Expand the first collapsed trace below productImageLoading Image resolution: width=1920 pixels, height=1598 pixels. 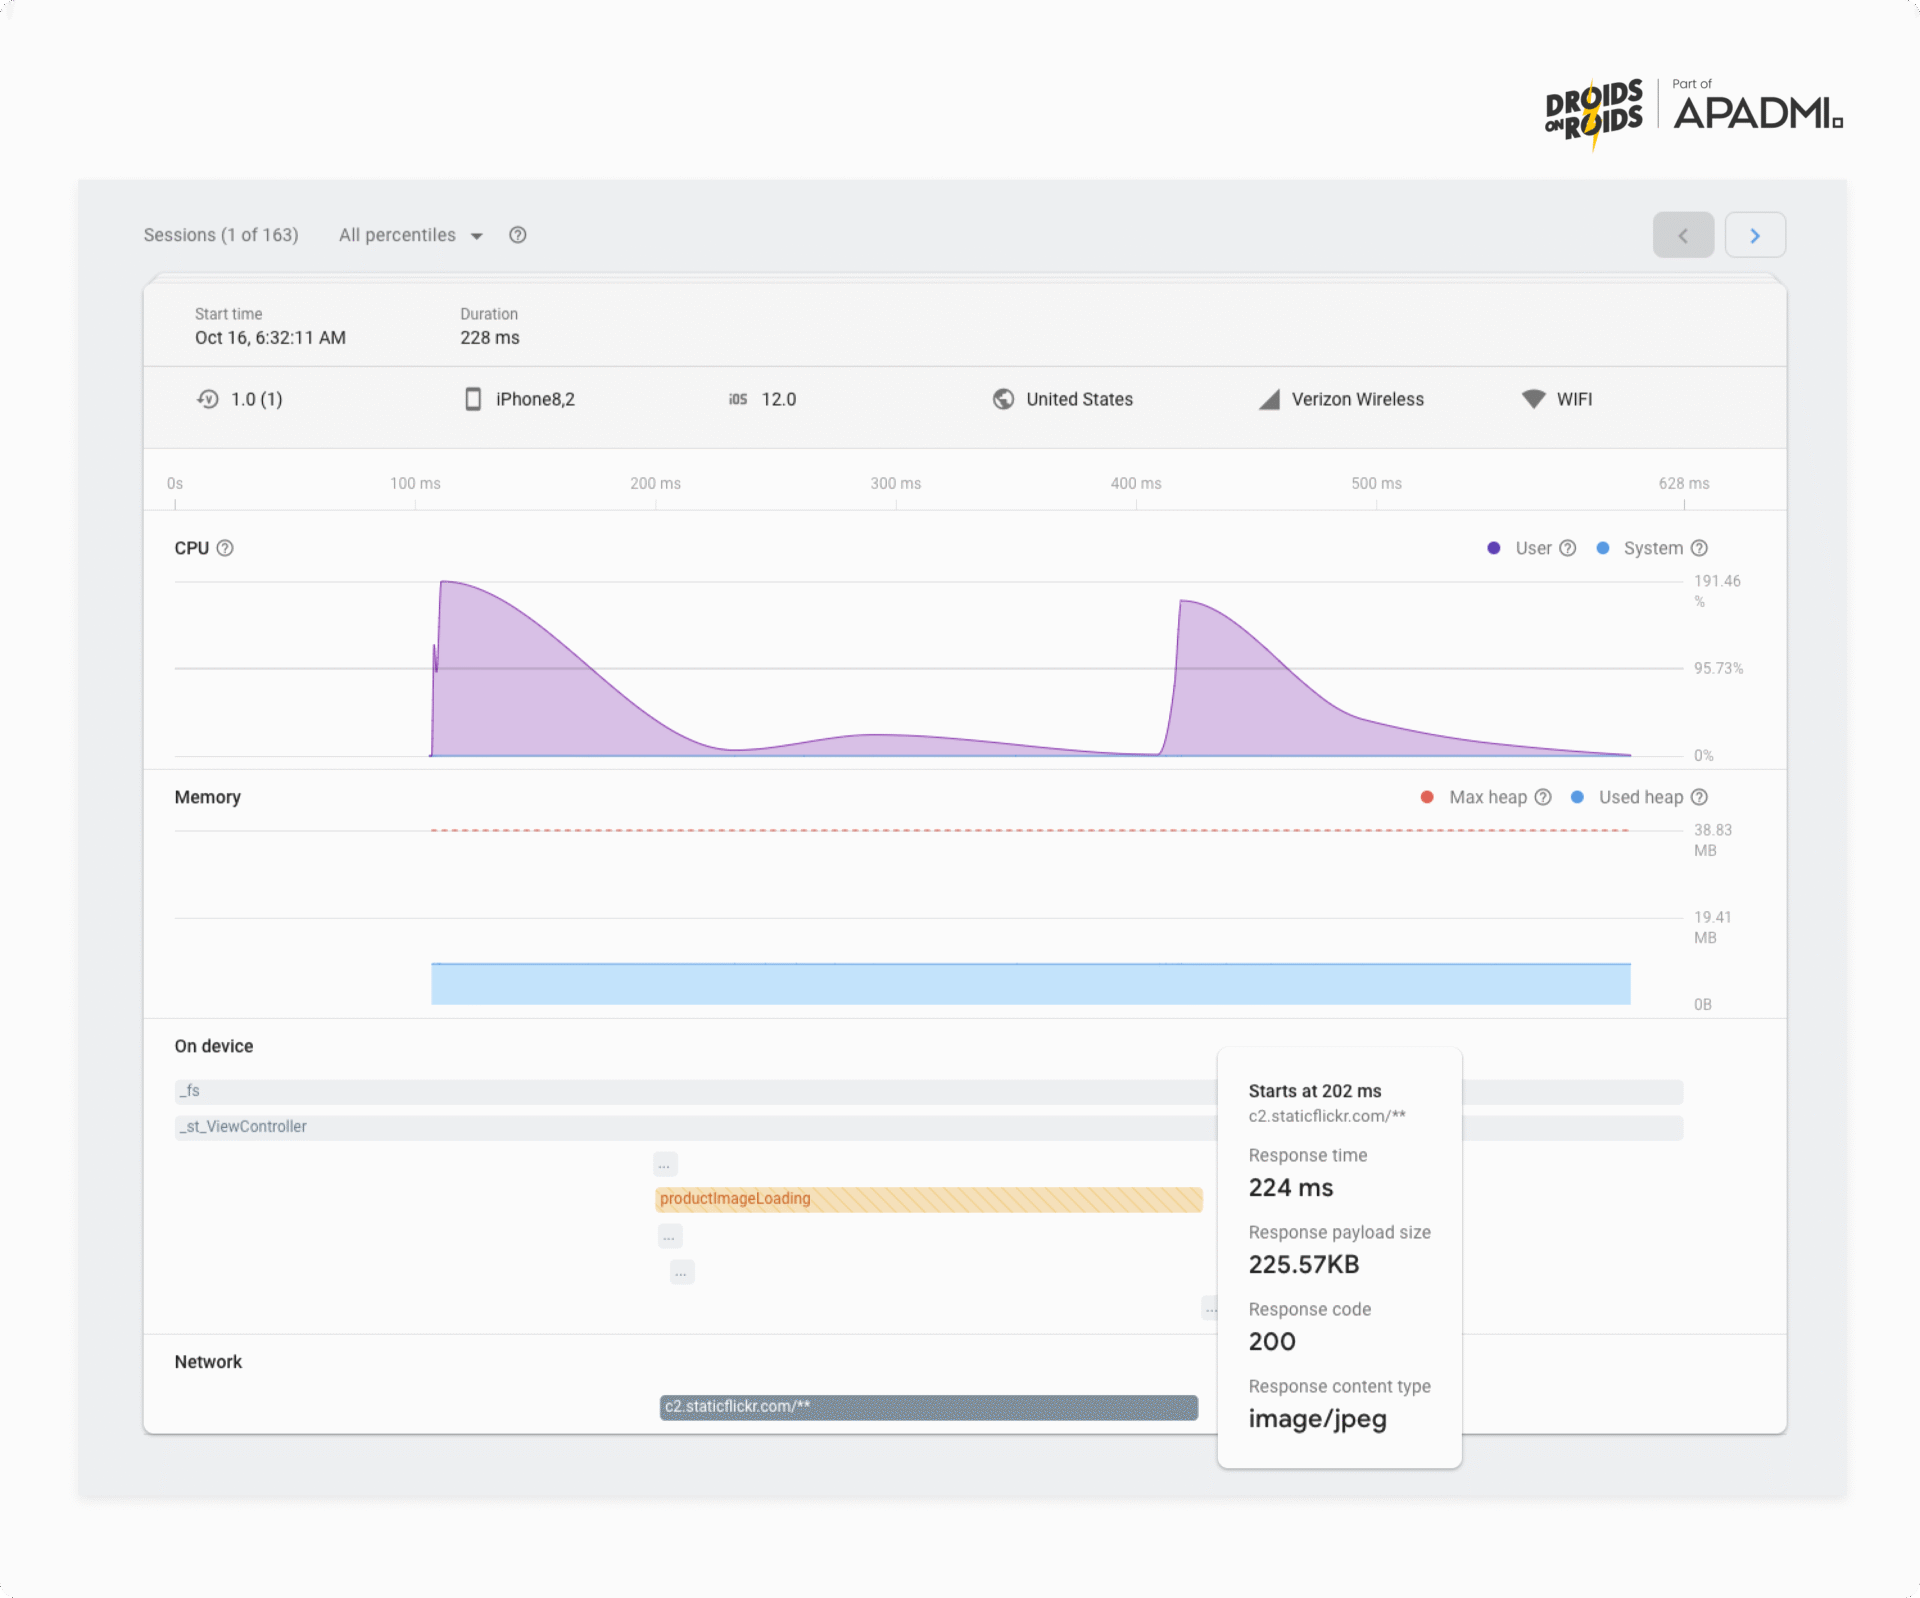click(x=670, y=1236)
